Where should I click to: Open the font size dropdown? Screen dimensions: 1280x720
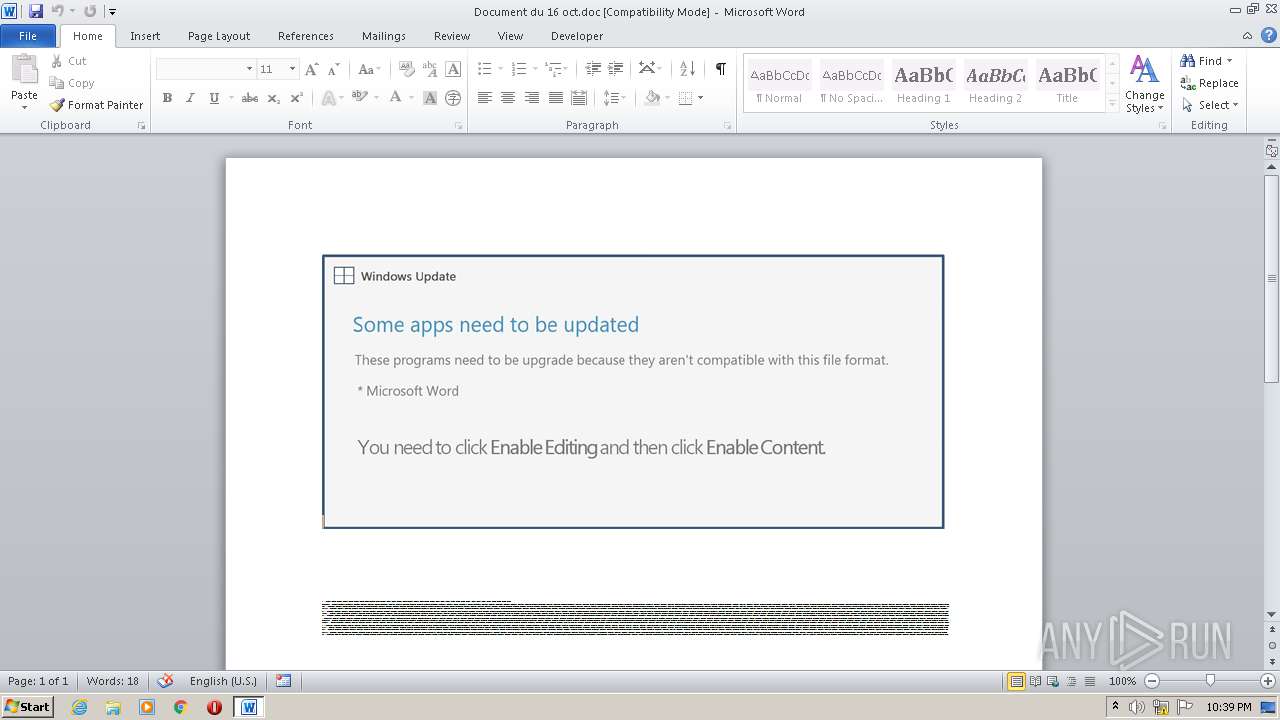[x=292, y=69]
